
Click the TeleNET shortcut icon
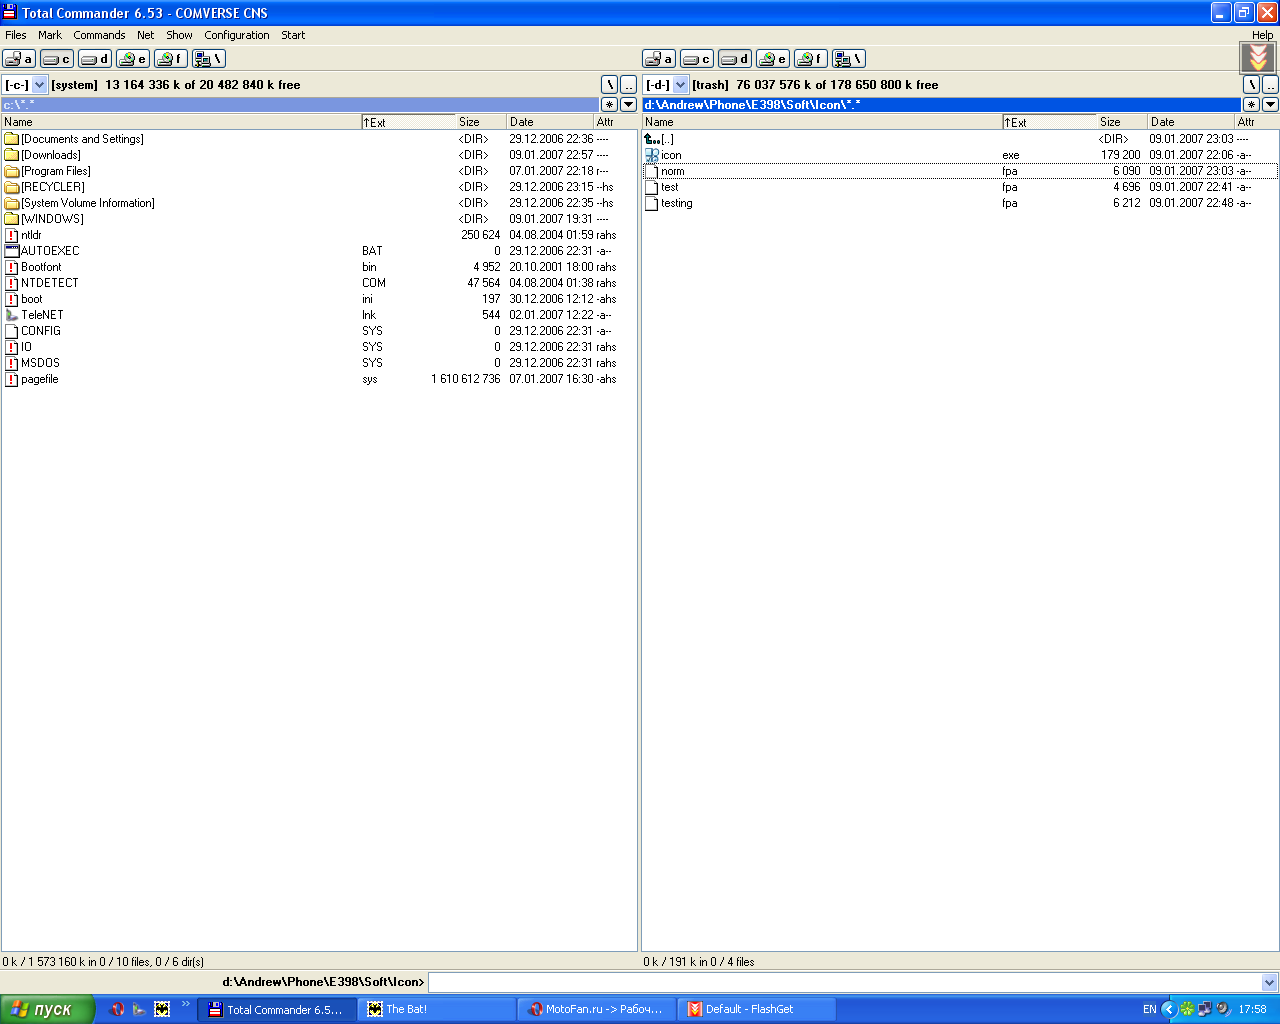click(x=12, y=315)
